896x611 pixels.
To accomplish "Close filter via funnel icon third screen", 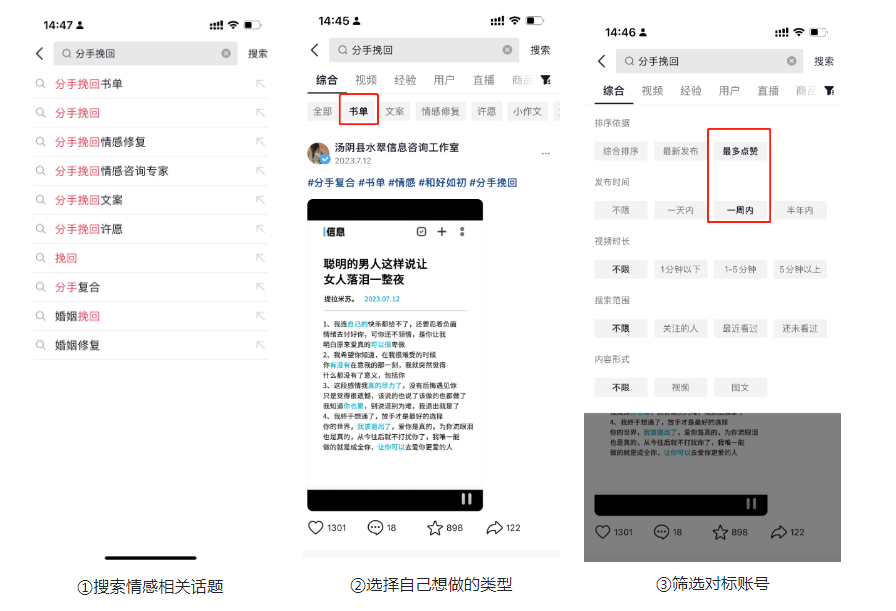I will 829,90.
